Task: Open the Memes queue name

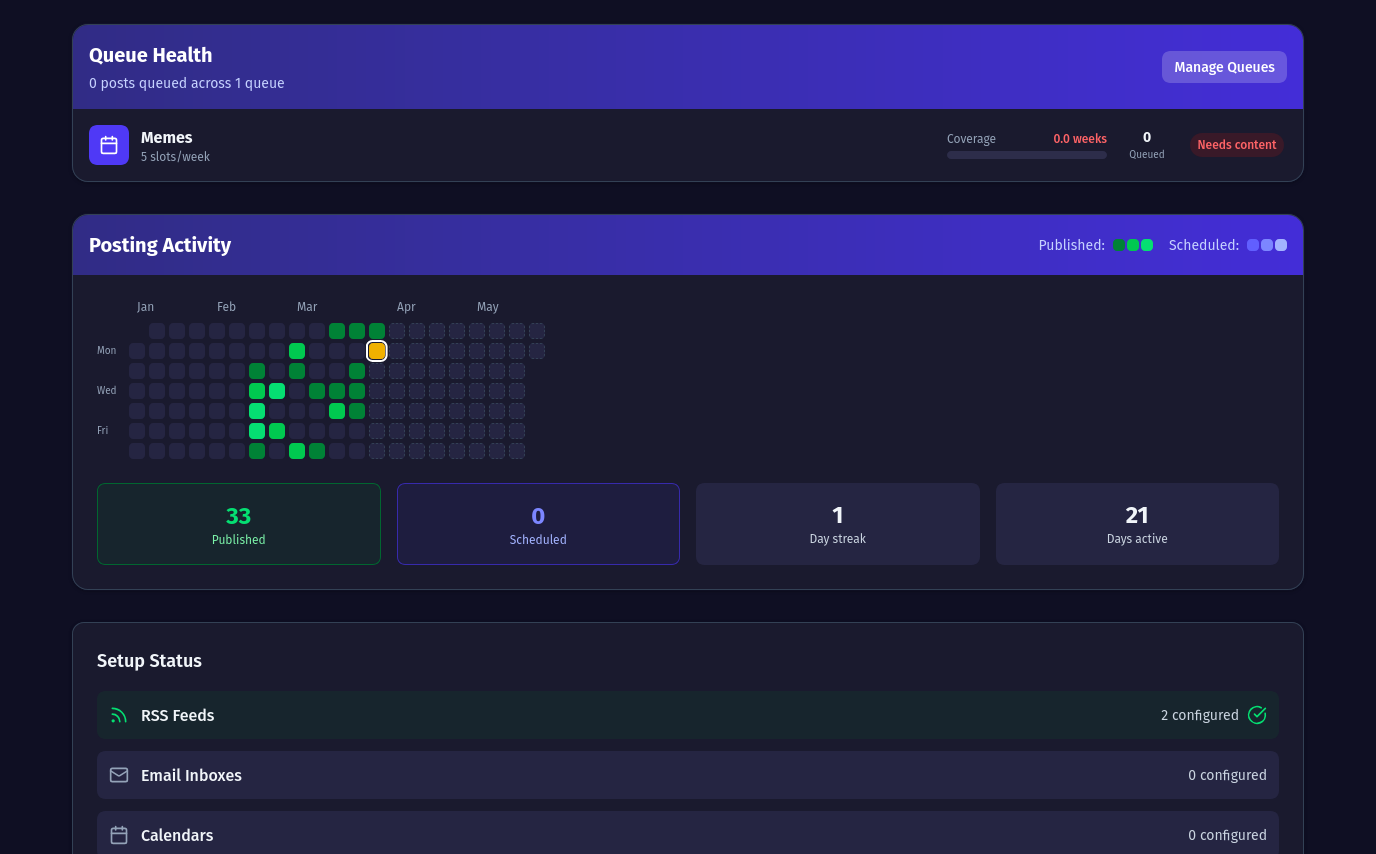Action: 166,137
